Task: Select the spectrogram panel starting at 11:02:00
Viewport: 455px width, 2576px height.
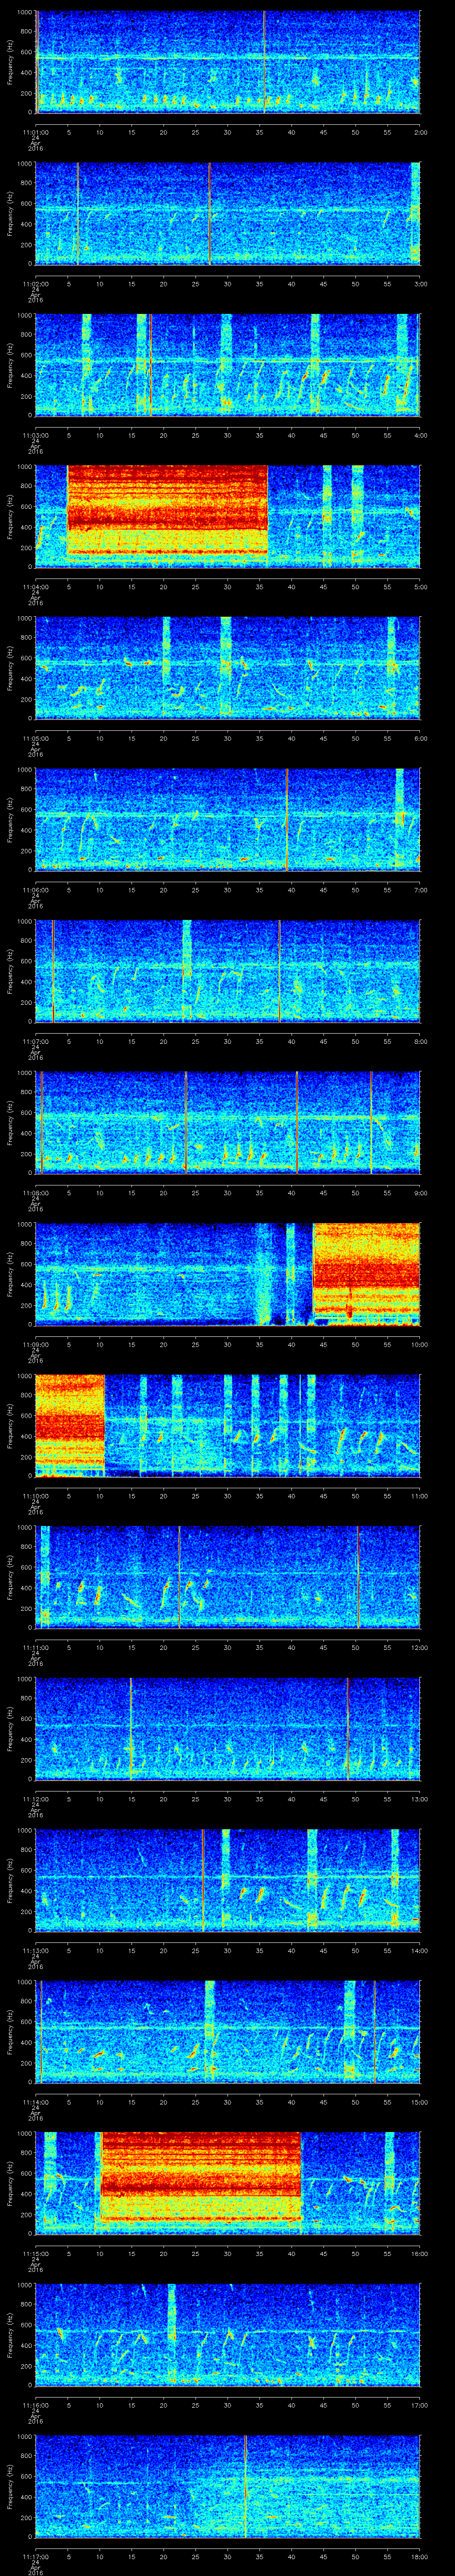Action: tap(227, 214)
